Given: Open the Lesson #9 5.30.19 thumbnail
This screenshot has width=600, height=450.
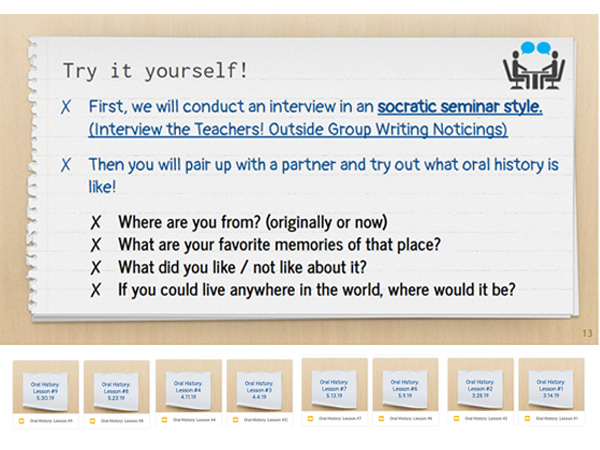Looking at the screenshot, I should tap(44, 386).
